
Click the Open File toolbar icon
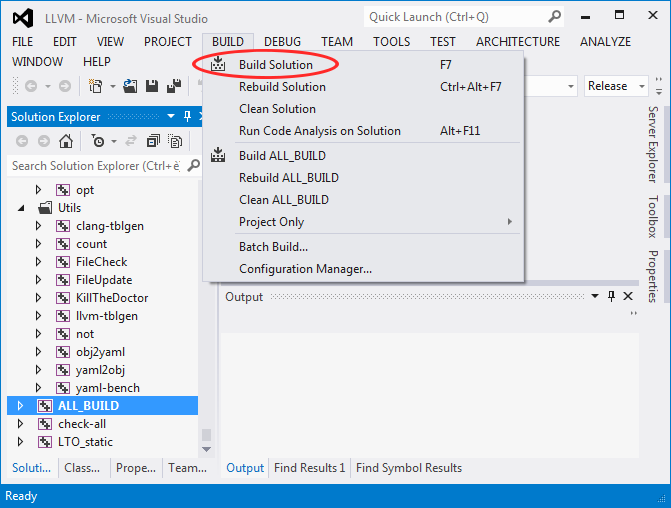coord(132,87)
